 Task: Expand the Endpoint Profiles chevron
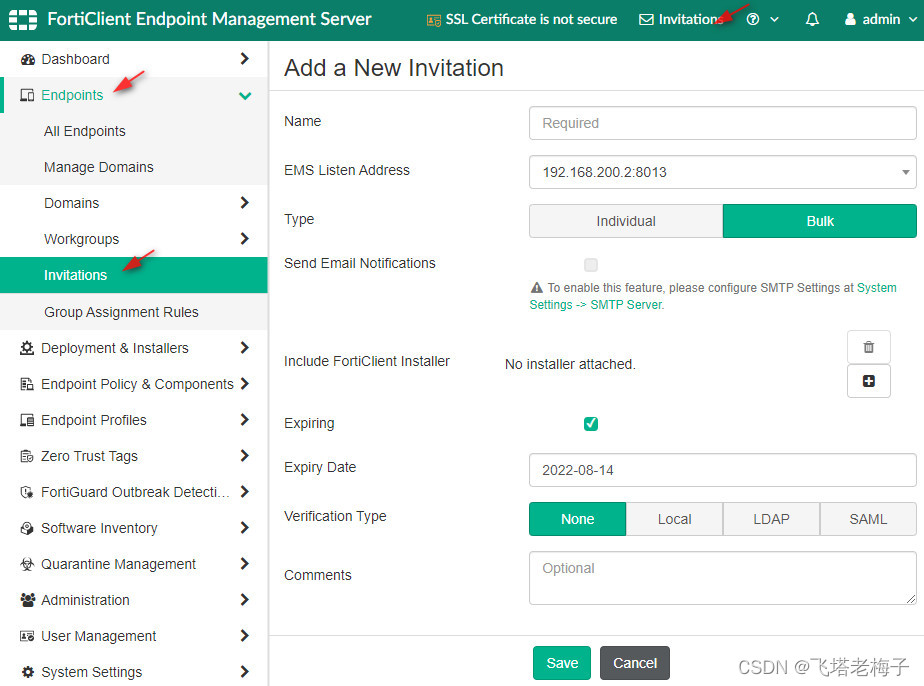click(x=245, y=420)
